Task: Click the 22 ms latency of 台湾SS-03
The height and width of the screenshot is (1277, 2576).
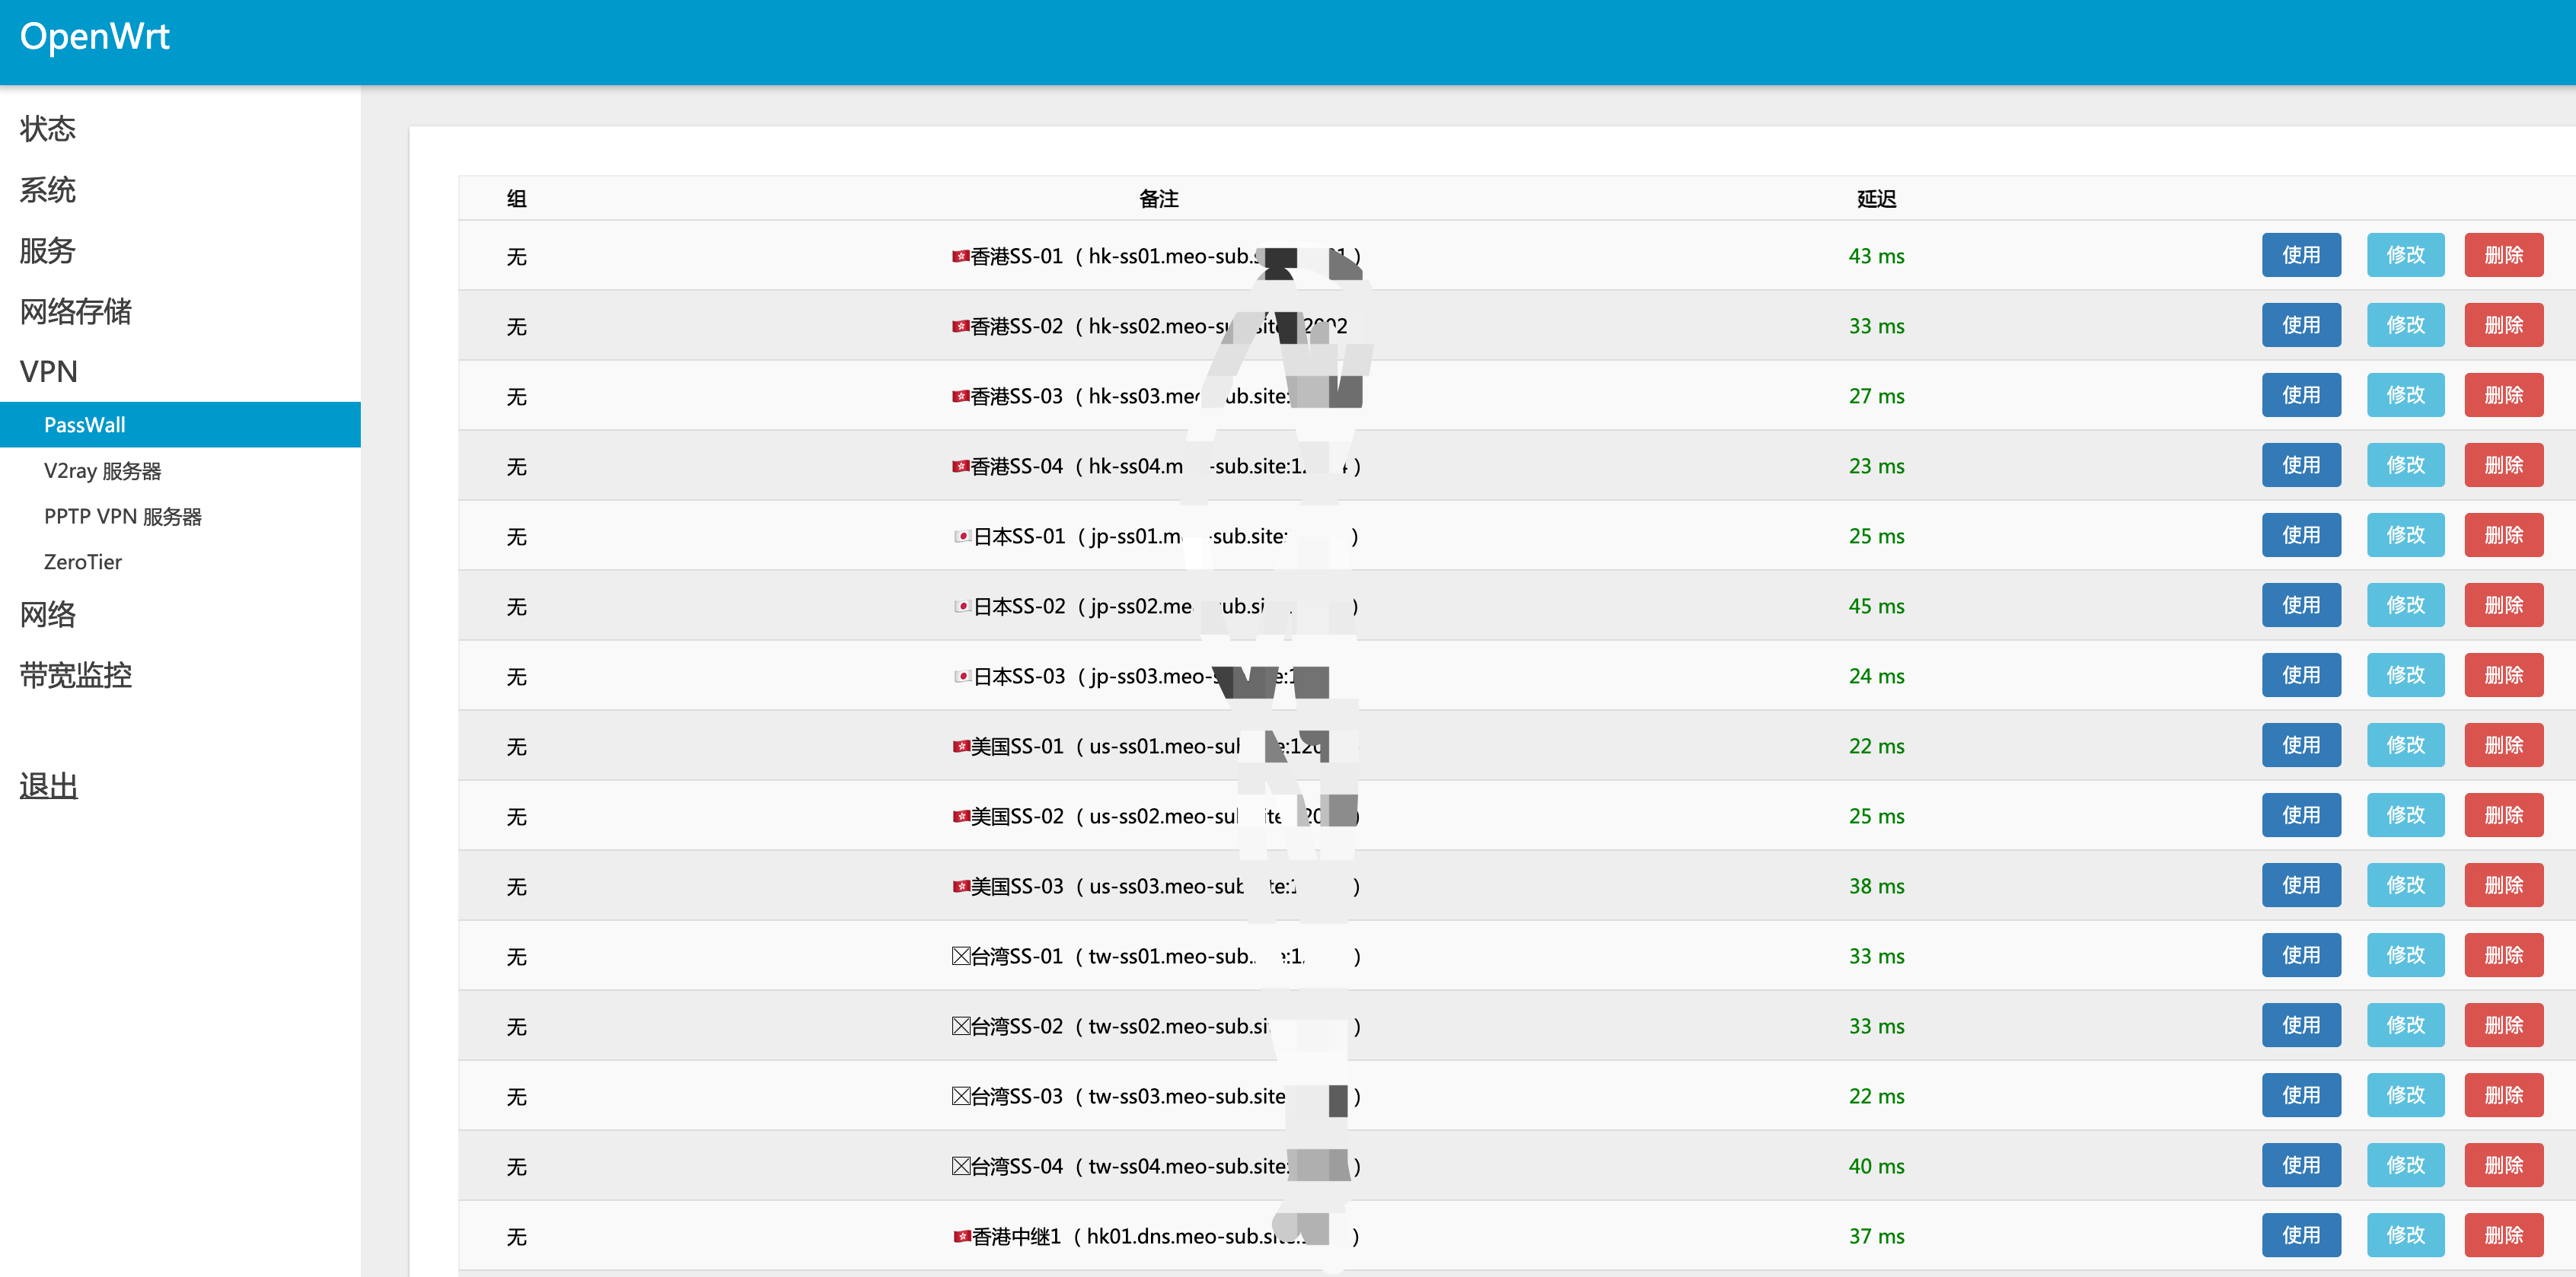Action: [1876, 1096]
